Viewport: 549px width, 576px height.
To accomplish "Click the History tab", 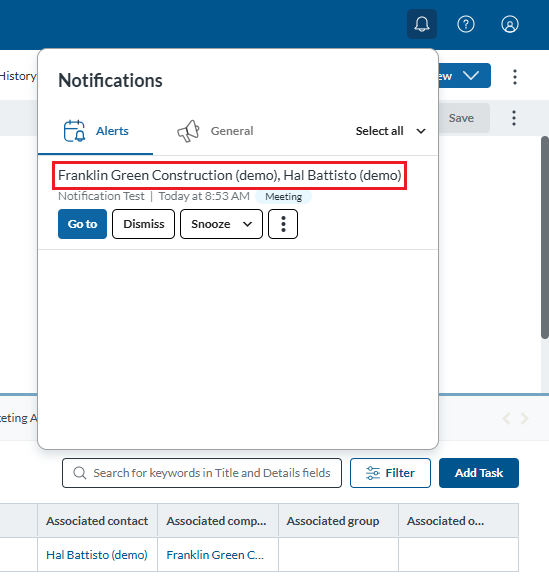I will (x=18, y=76).
